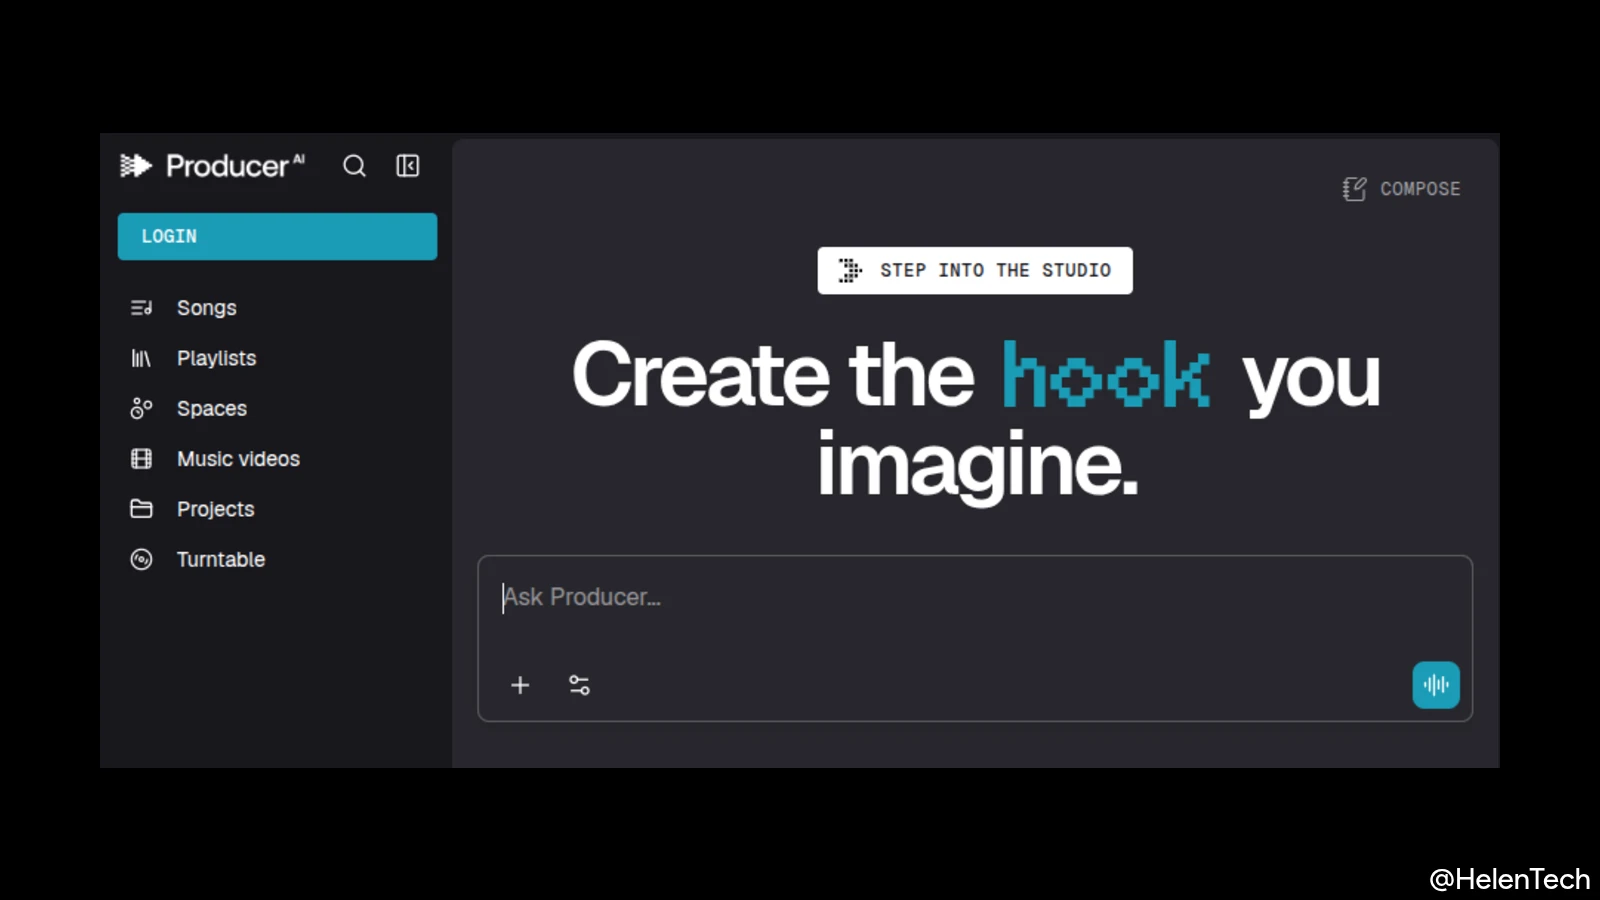Open search with the magnifier icon
The width and height of the screenshot is (1600, 900).
coord(354,166)
